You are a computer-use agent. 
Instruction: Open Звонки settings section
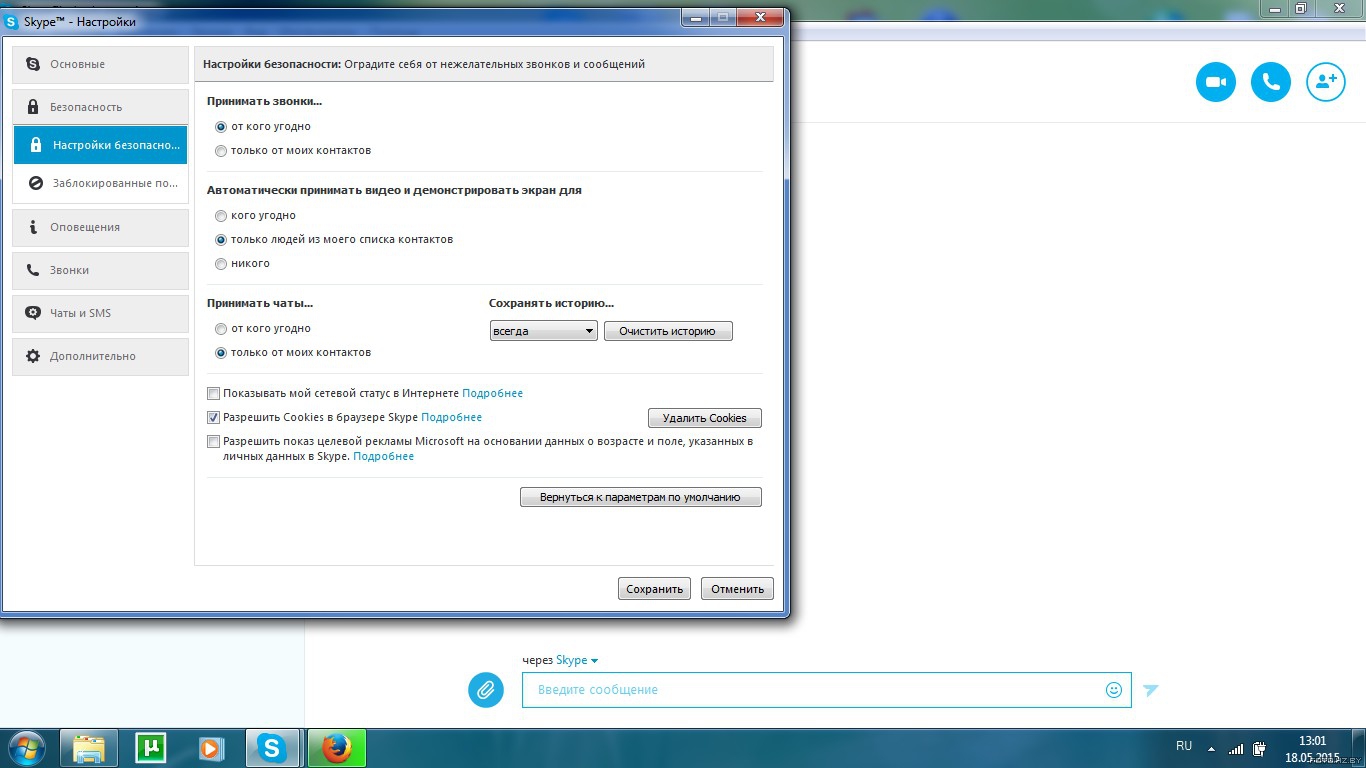point(100,270)
